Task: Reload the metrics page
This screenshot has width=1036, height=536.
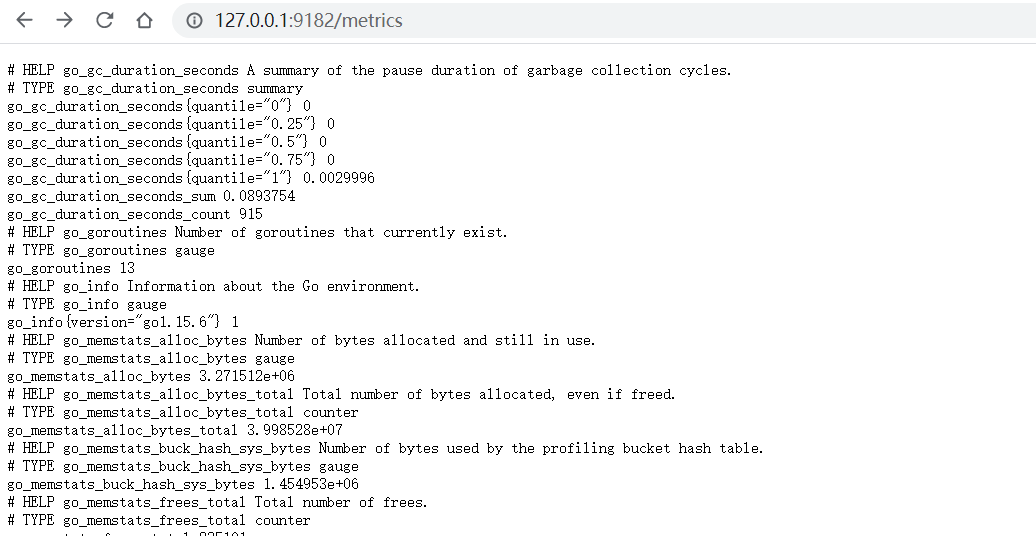Action: pos(104,20)
